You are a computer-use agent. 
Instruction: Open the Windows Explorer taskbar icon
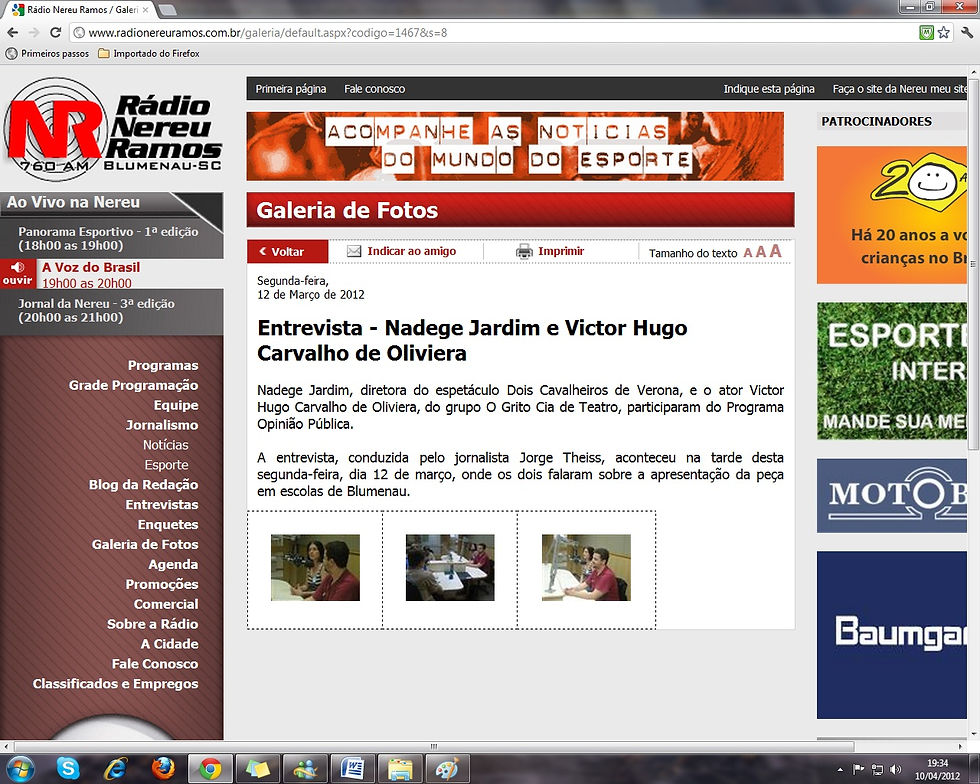(x=399, y=768)
